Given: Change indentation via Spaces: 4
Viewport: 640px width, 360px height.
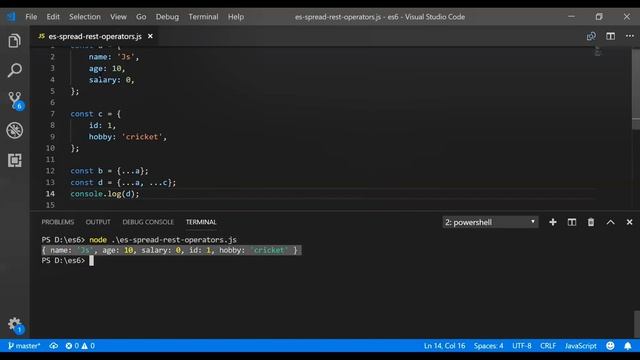Looking at the screenshot, I should pos(489,346).
